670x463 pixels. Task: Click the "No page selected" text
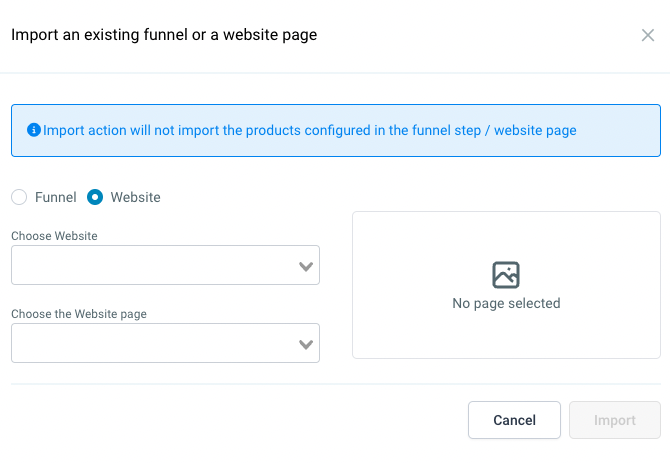coord(506,303)
